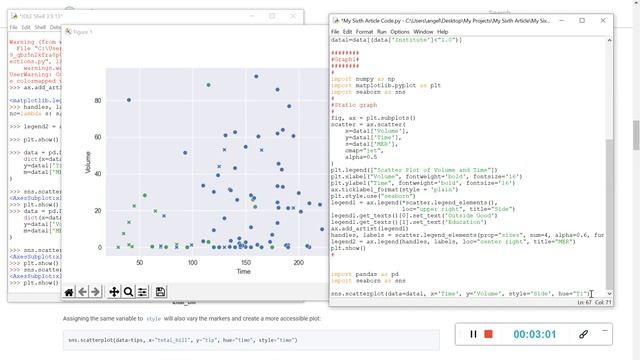
Task: Go back to previous plot view
Action: coord(82,292)
